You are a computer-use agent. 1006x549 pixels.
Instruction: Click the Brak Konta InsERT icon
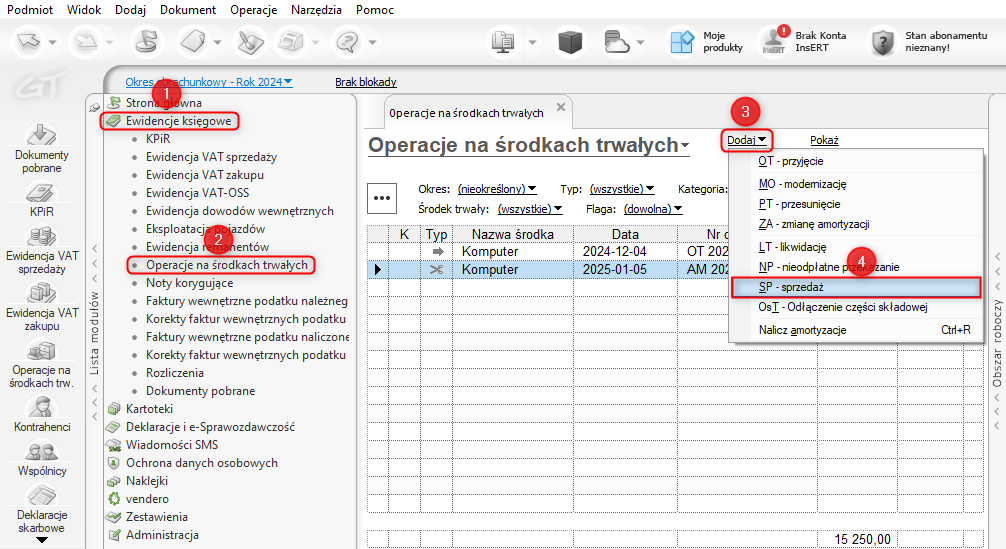[774, 42]
